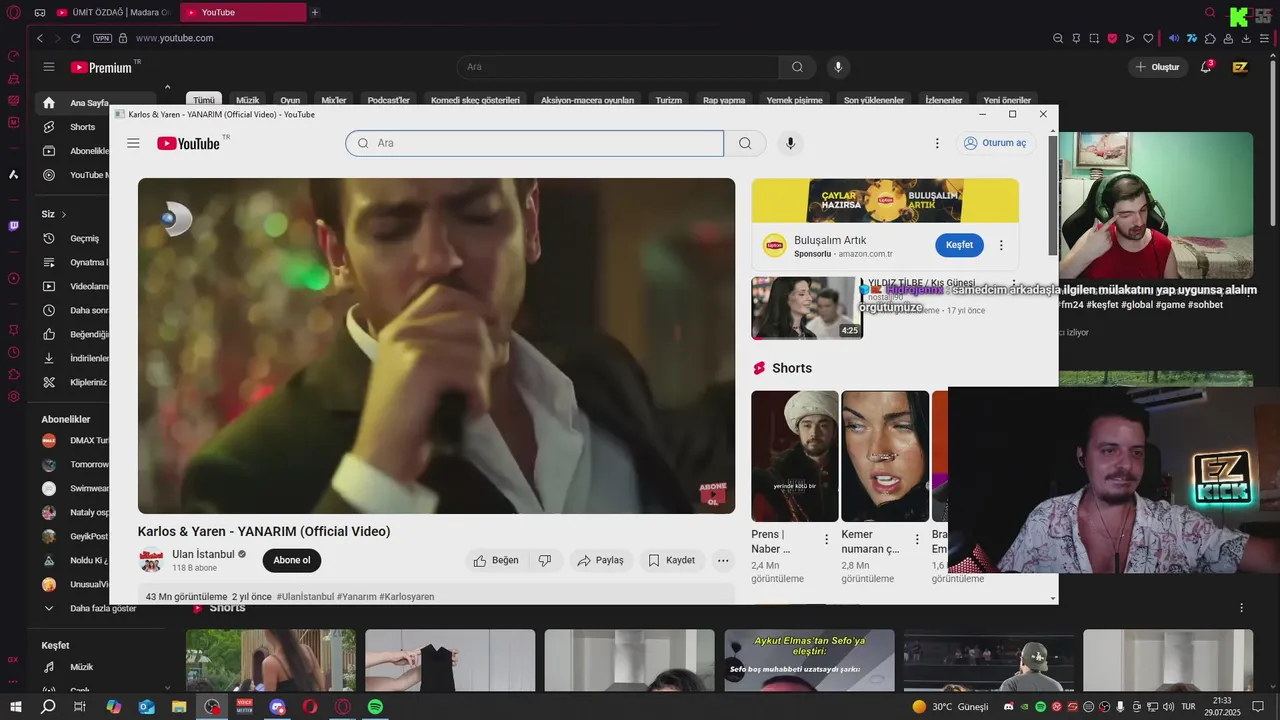
Task: Focus the Ara search field in the popup window
Action: click(x=535, y=143)
